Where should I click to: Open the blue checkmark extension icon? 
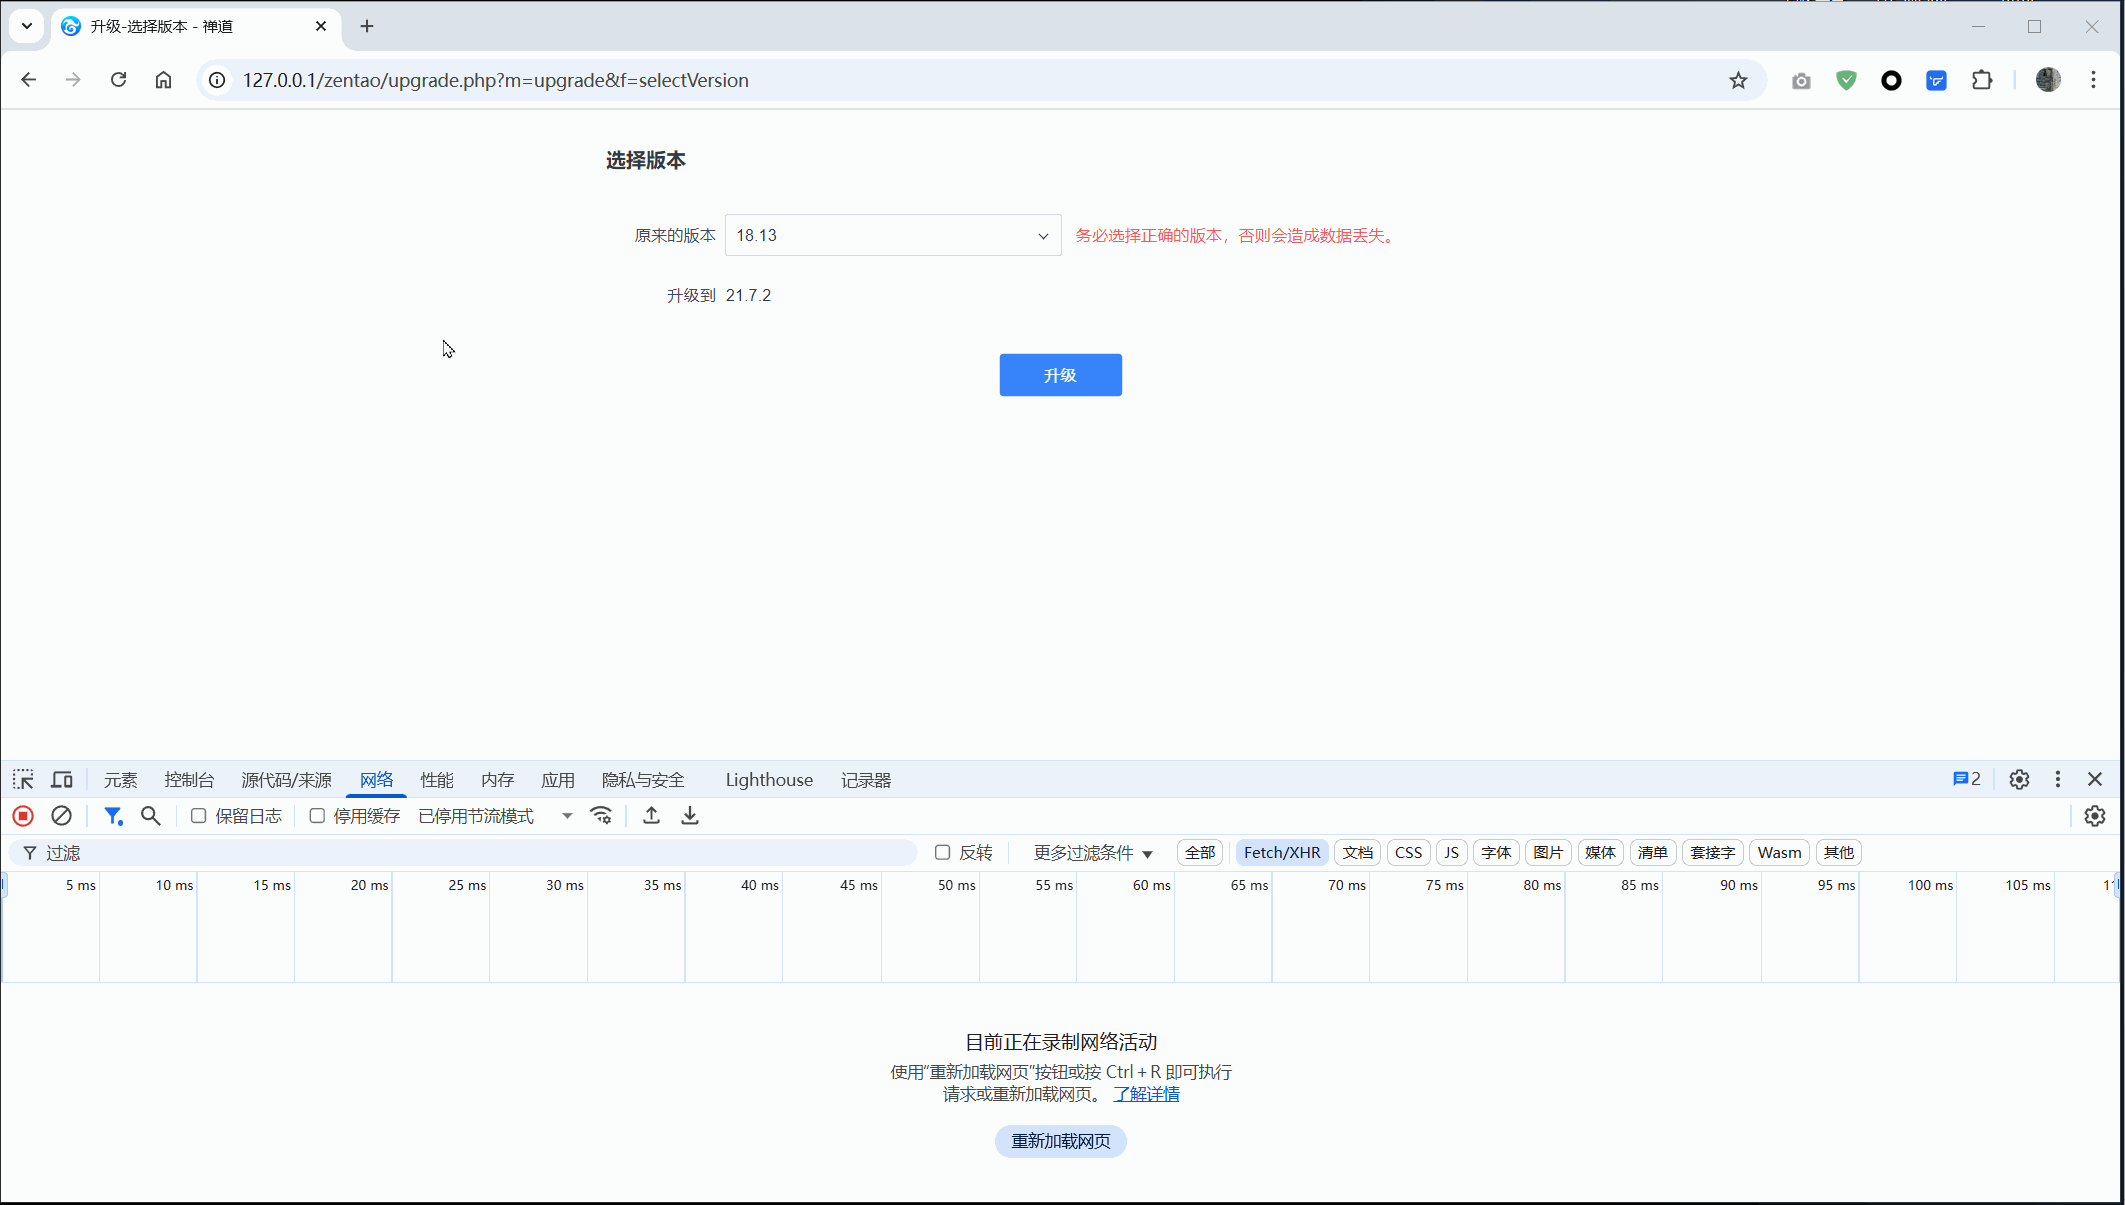1936,81
